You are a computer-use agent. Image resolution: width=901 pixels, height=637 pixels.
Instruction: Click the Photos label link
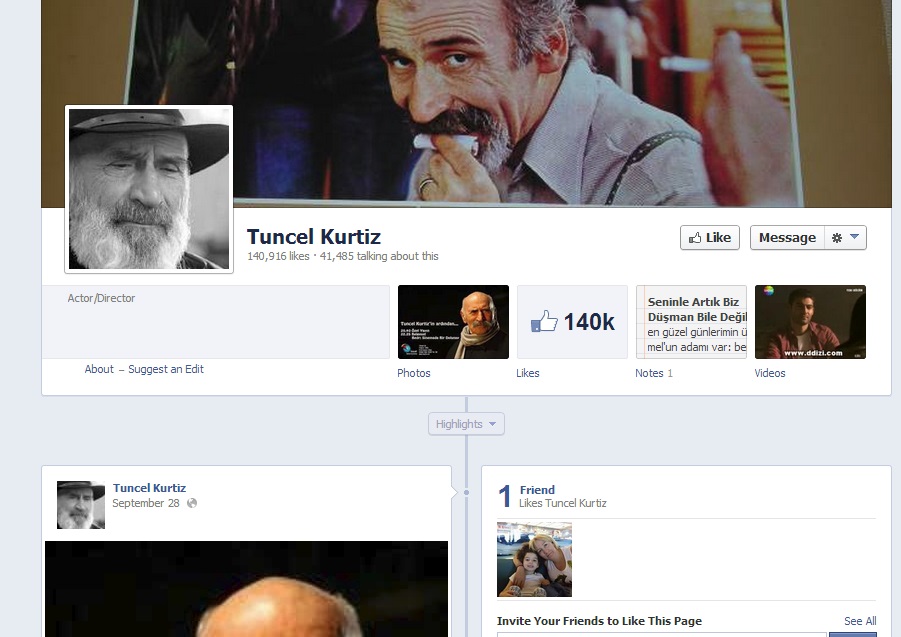(x=414, y=373)
